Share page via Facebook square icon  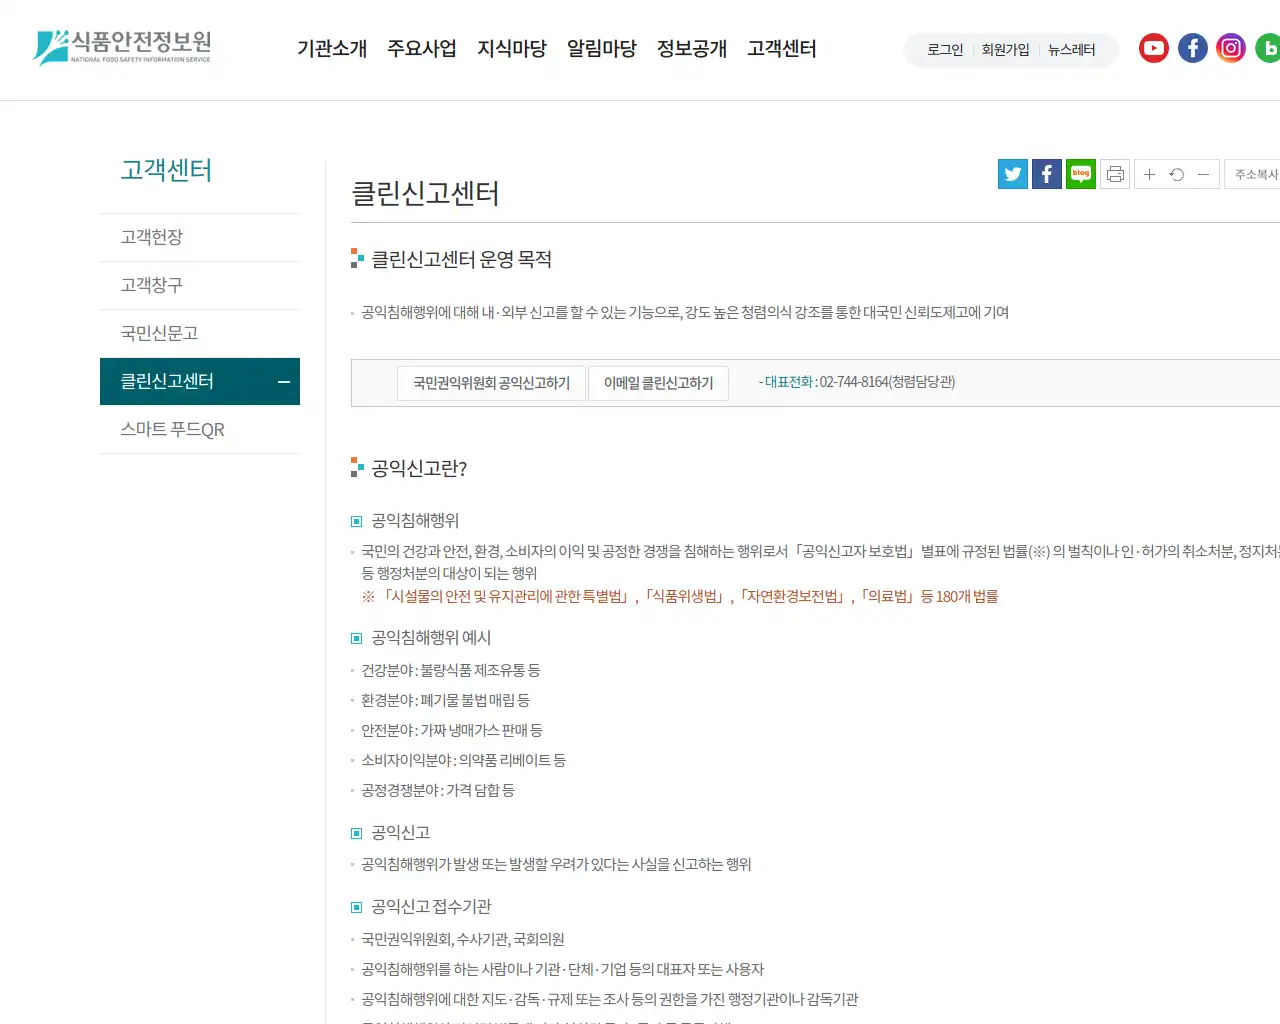tap(1047, 174)
